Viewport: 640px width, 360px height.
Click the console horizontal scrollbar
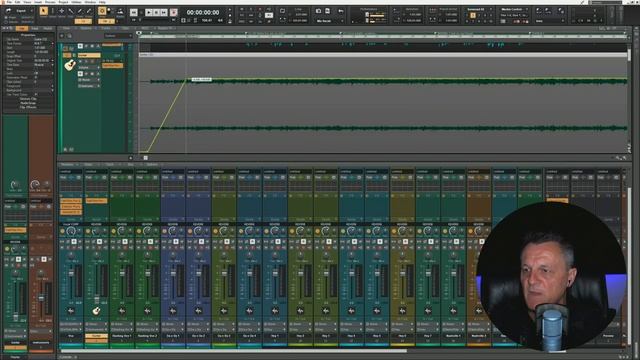click(x=233, y=351)
